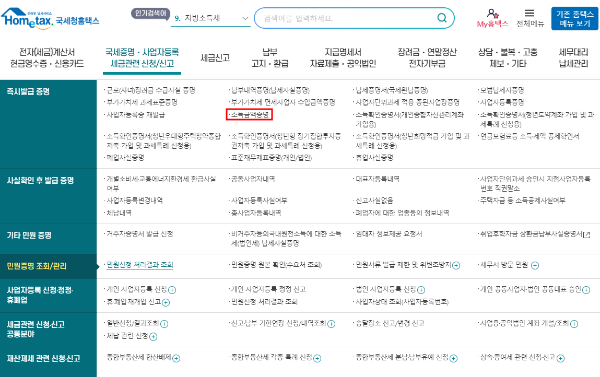The image size is (600, 377).
Task: Expand 종합부동산세 합산배제 plus icon
Action: [x=176, y=358]
